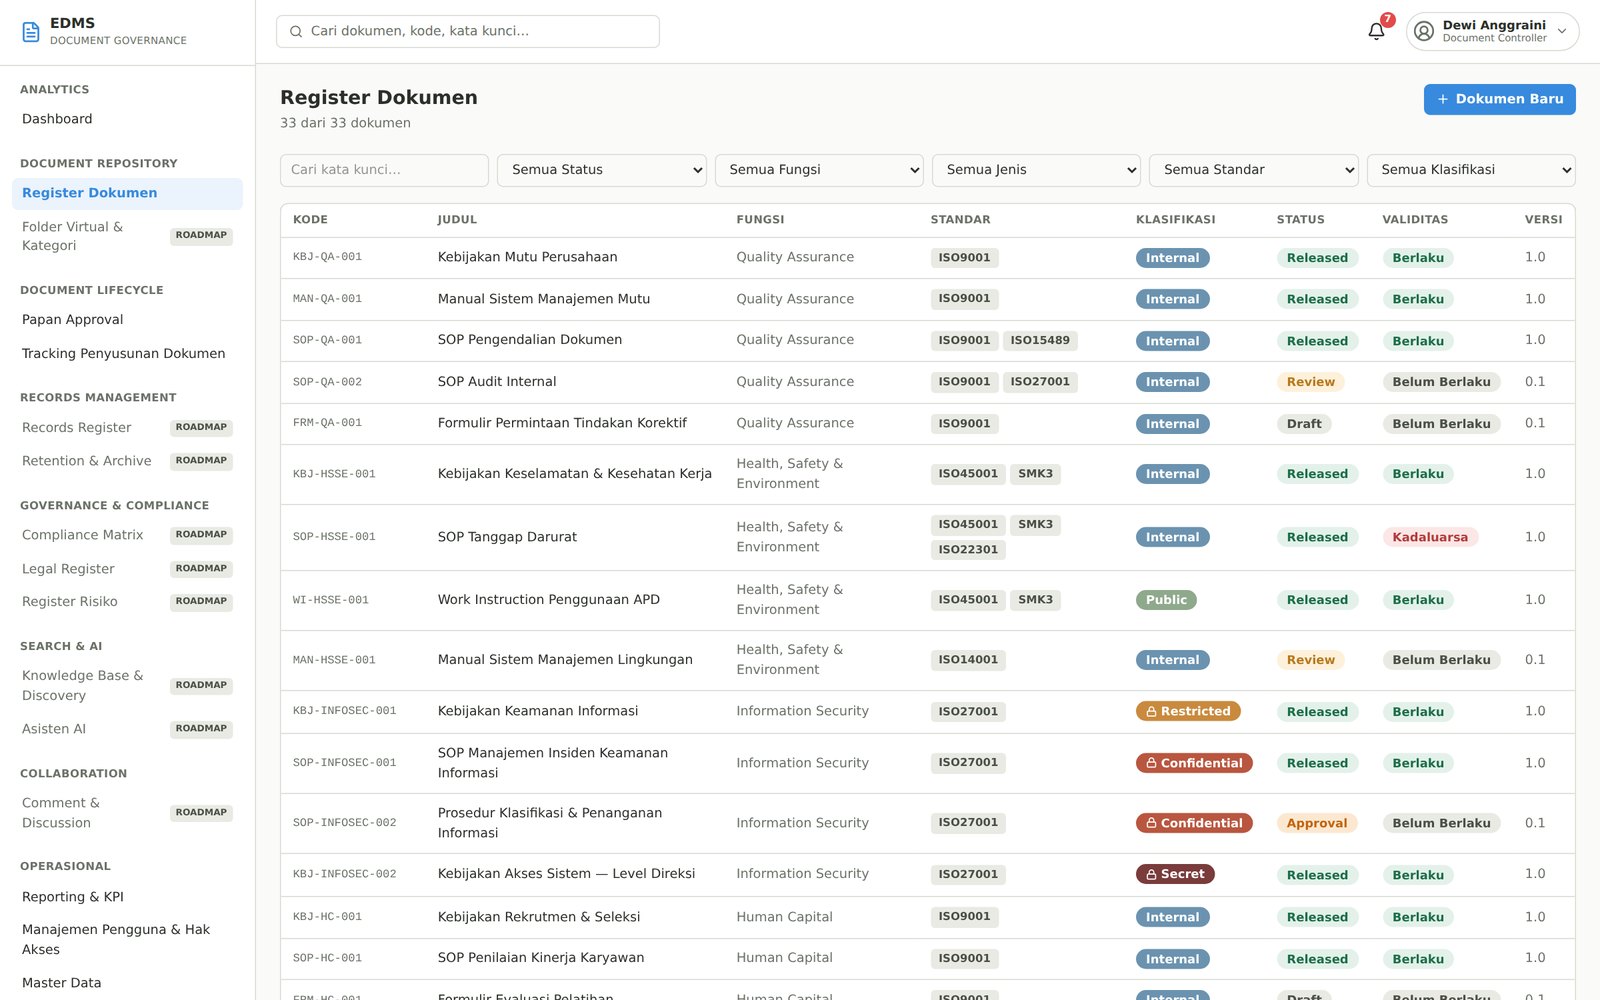Open document Kebijakan Mutu Perusahaan
The image size is (1600, 1000).
(527, 257)
